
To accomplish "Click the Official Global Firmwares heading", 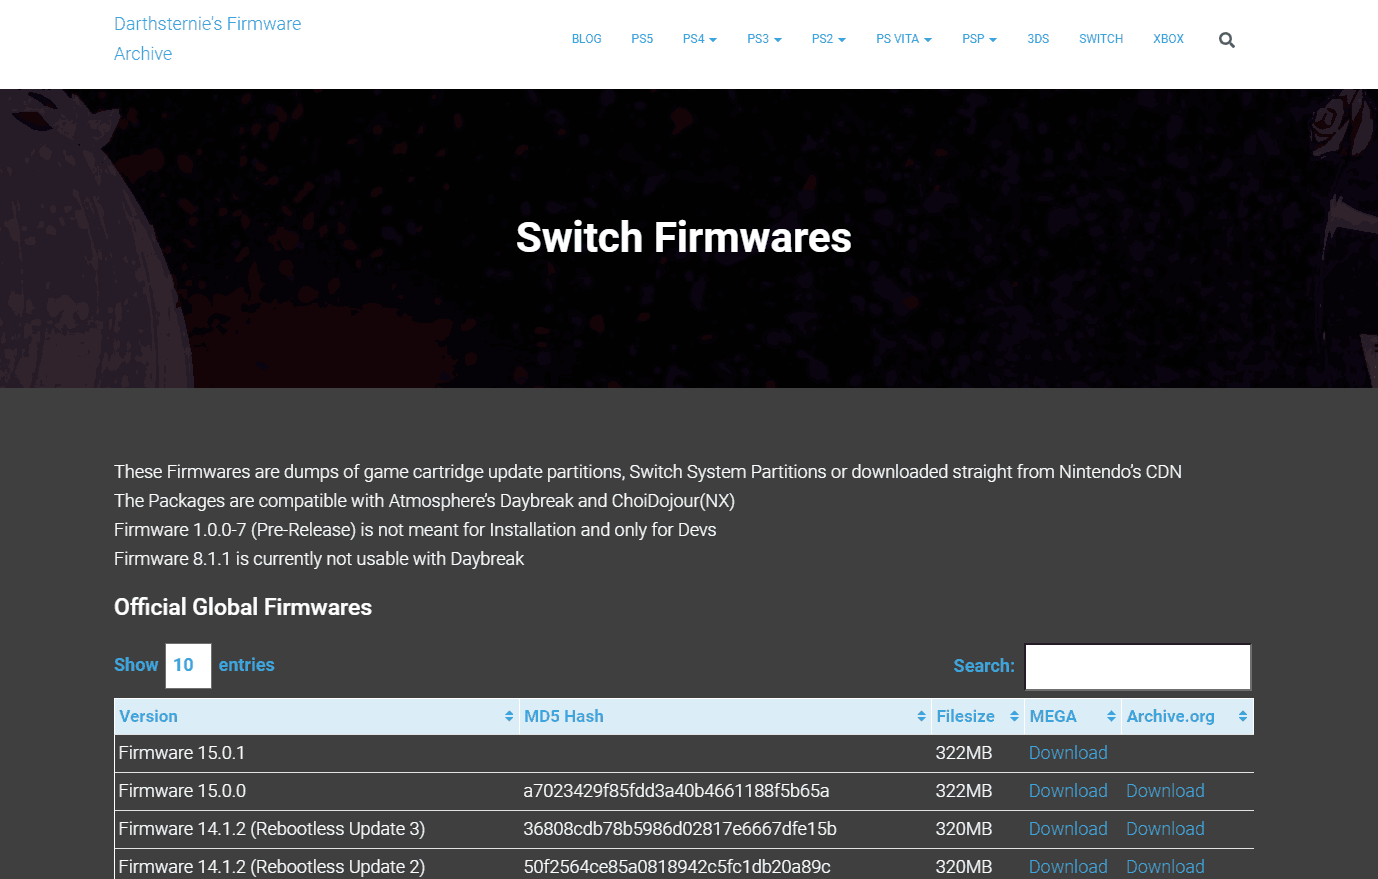I will (243, 607).
